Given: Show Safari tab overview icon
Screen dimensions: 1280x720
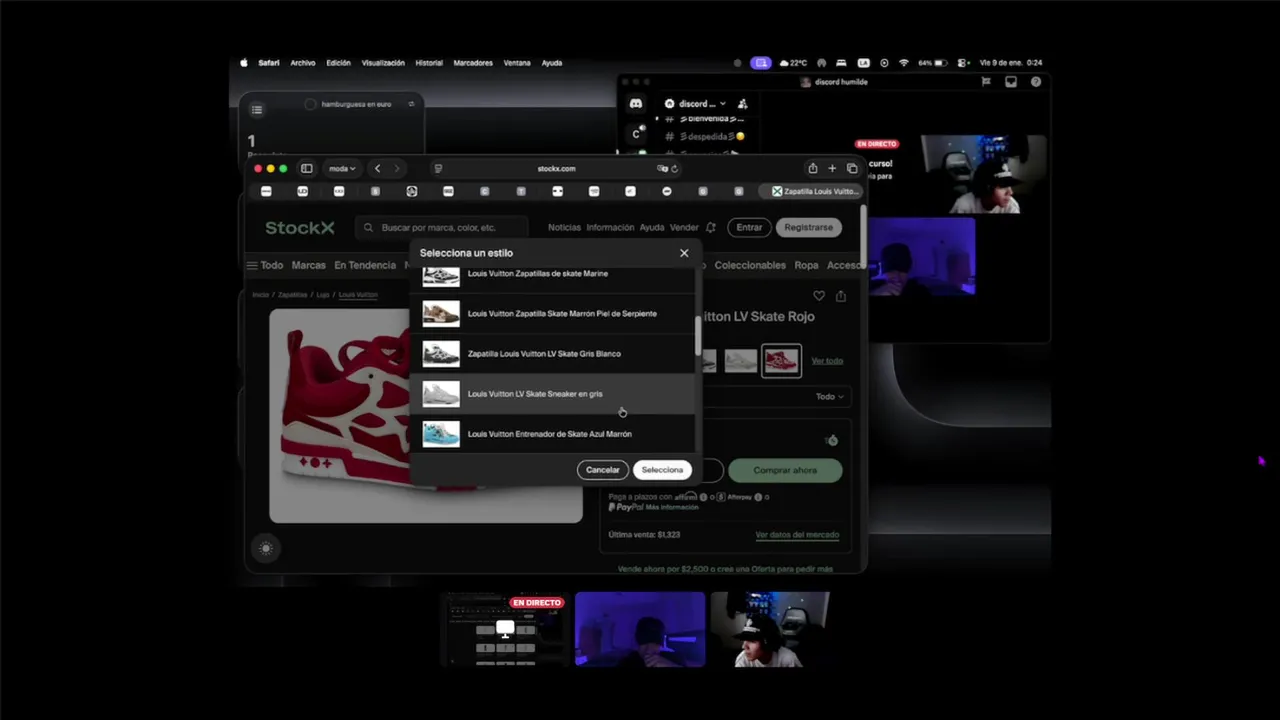Looking at the screenshot, I should (x=852, y=169).
